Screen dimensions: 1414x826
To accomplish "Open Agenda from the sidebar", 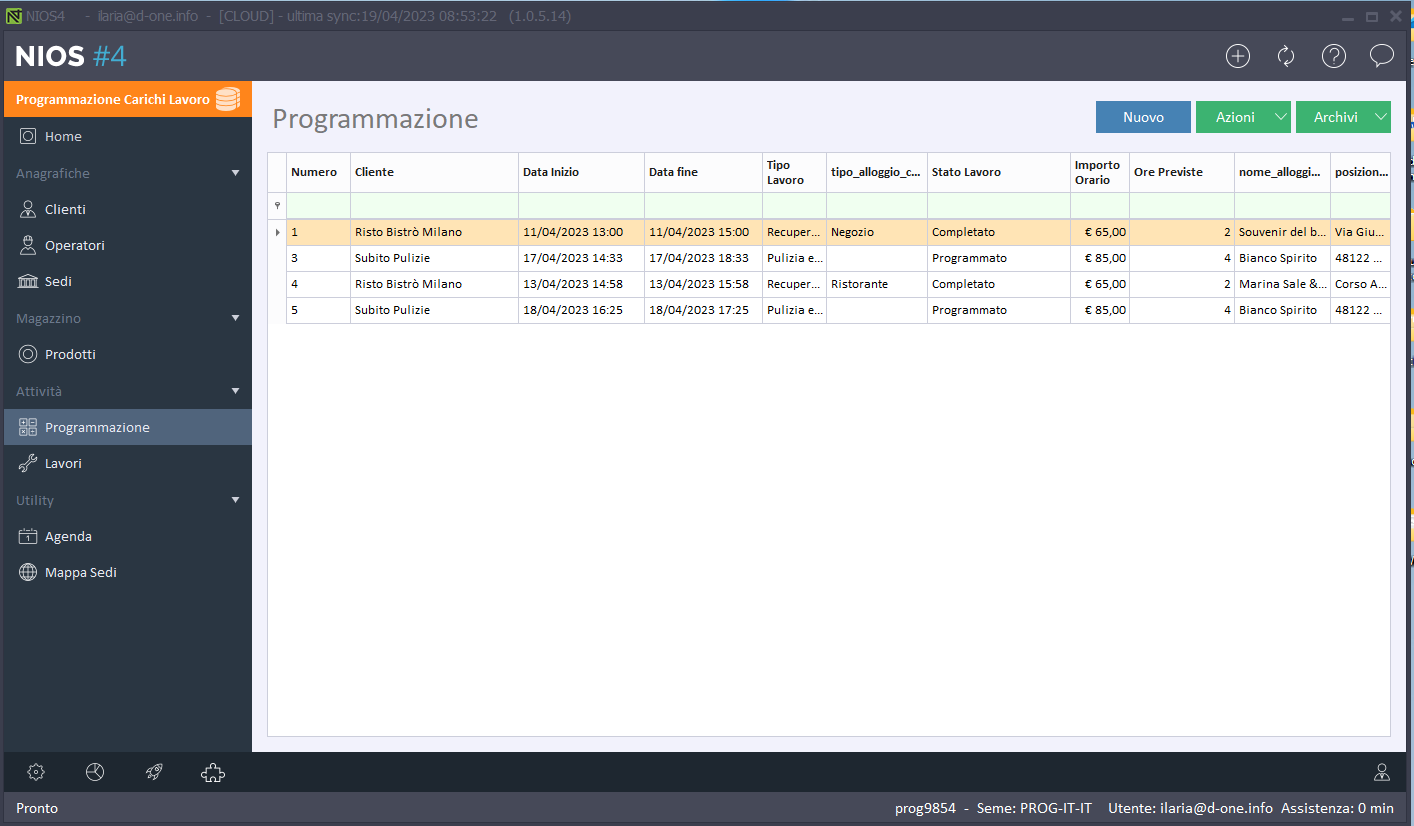I will [x=68, y=536].
